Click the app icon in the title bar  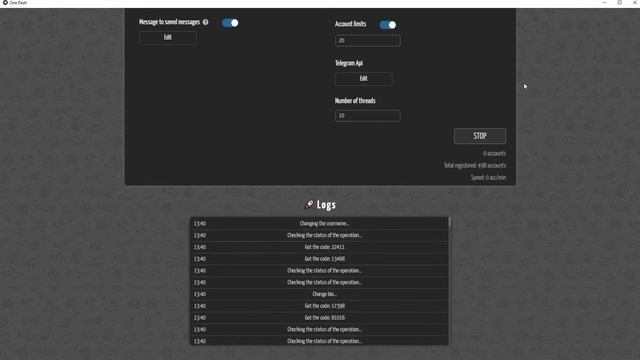(5, 2)
